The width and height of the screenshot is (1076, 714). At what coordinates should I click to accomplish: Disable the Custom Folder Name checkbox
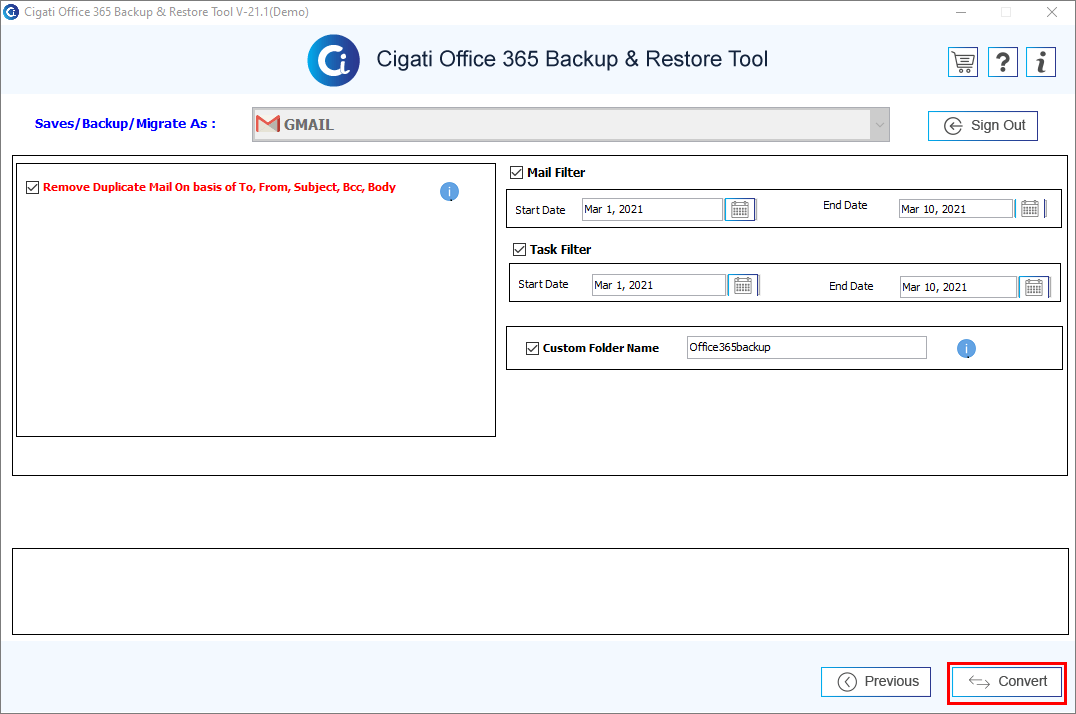[x=533, y=348]
